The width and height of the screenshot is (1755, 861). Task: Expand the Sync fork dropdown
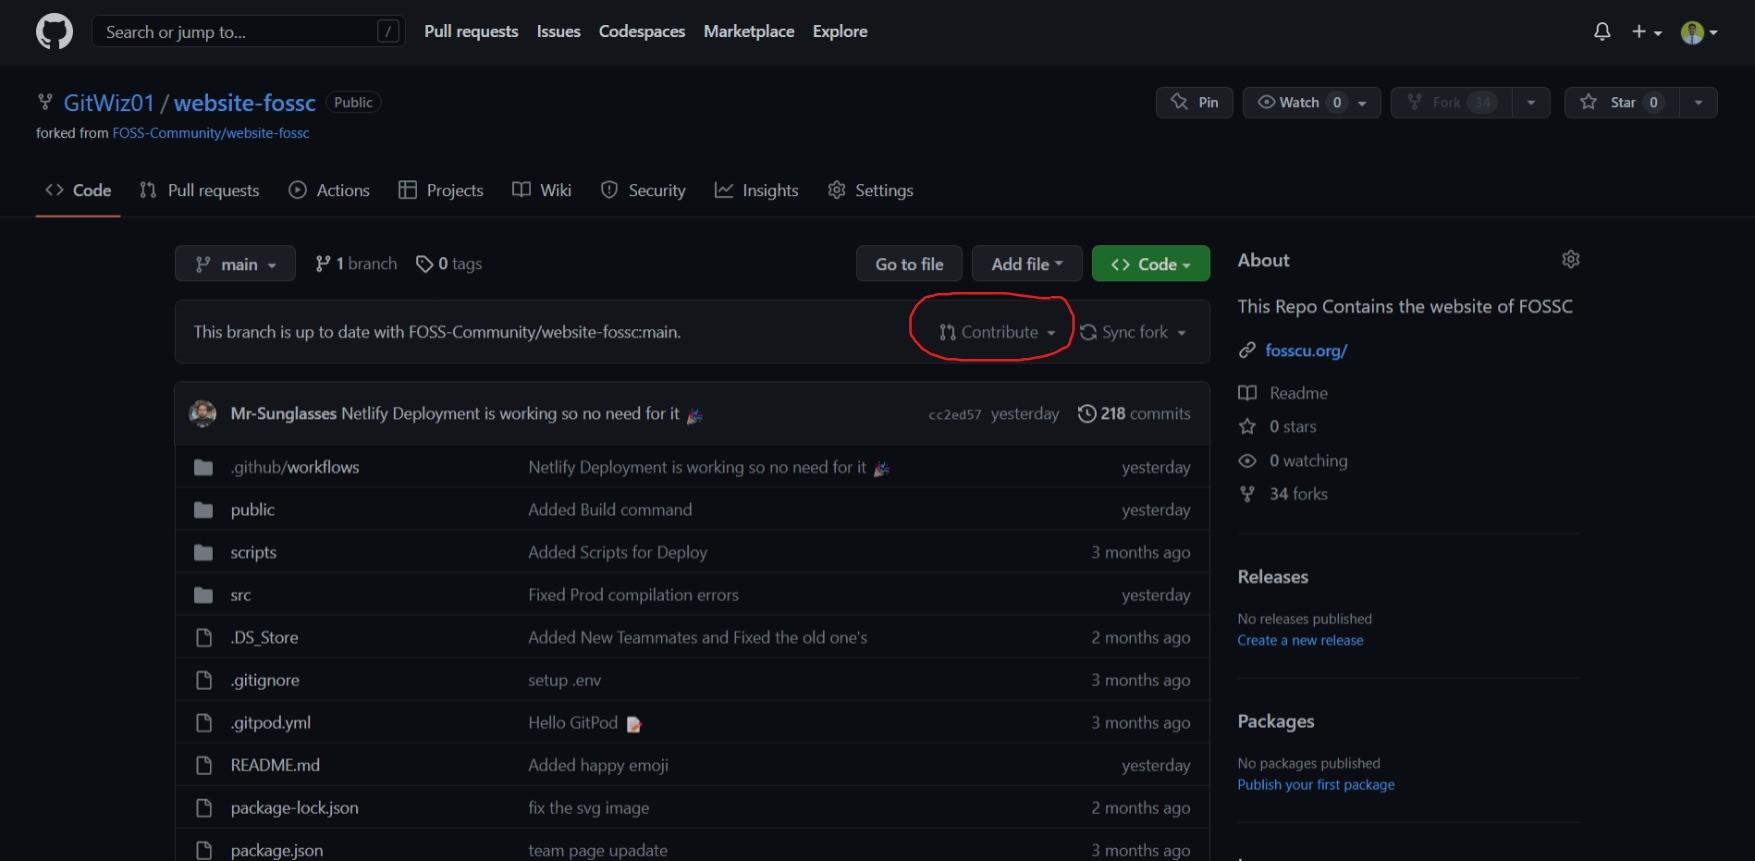pyautogui.click(x=1133, y=332)
